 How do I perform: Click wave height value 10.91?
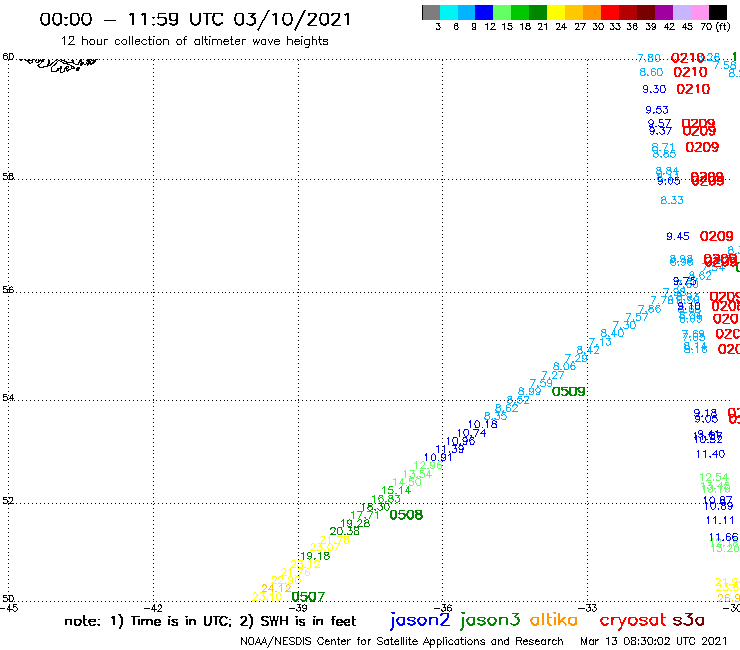pyautogui.click(x=438, y=457)
